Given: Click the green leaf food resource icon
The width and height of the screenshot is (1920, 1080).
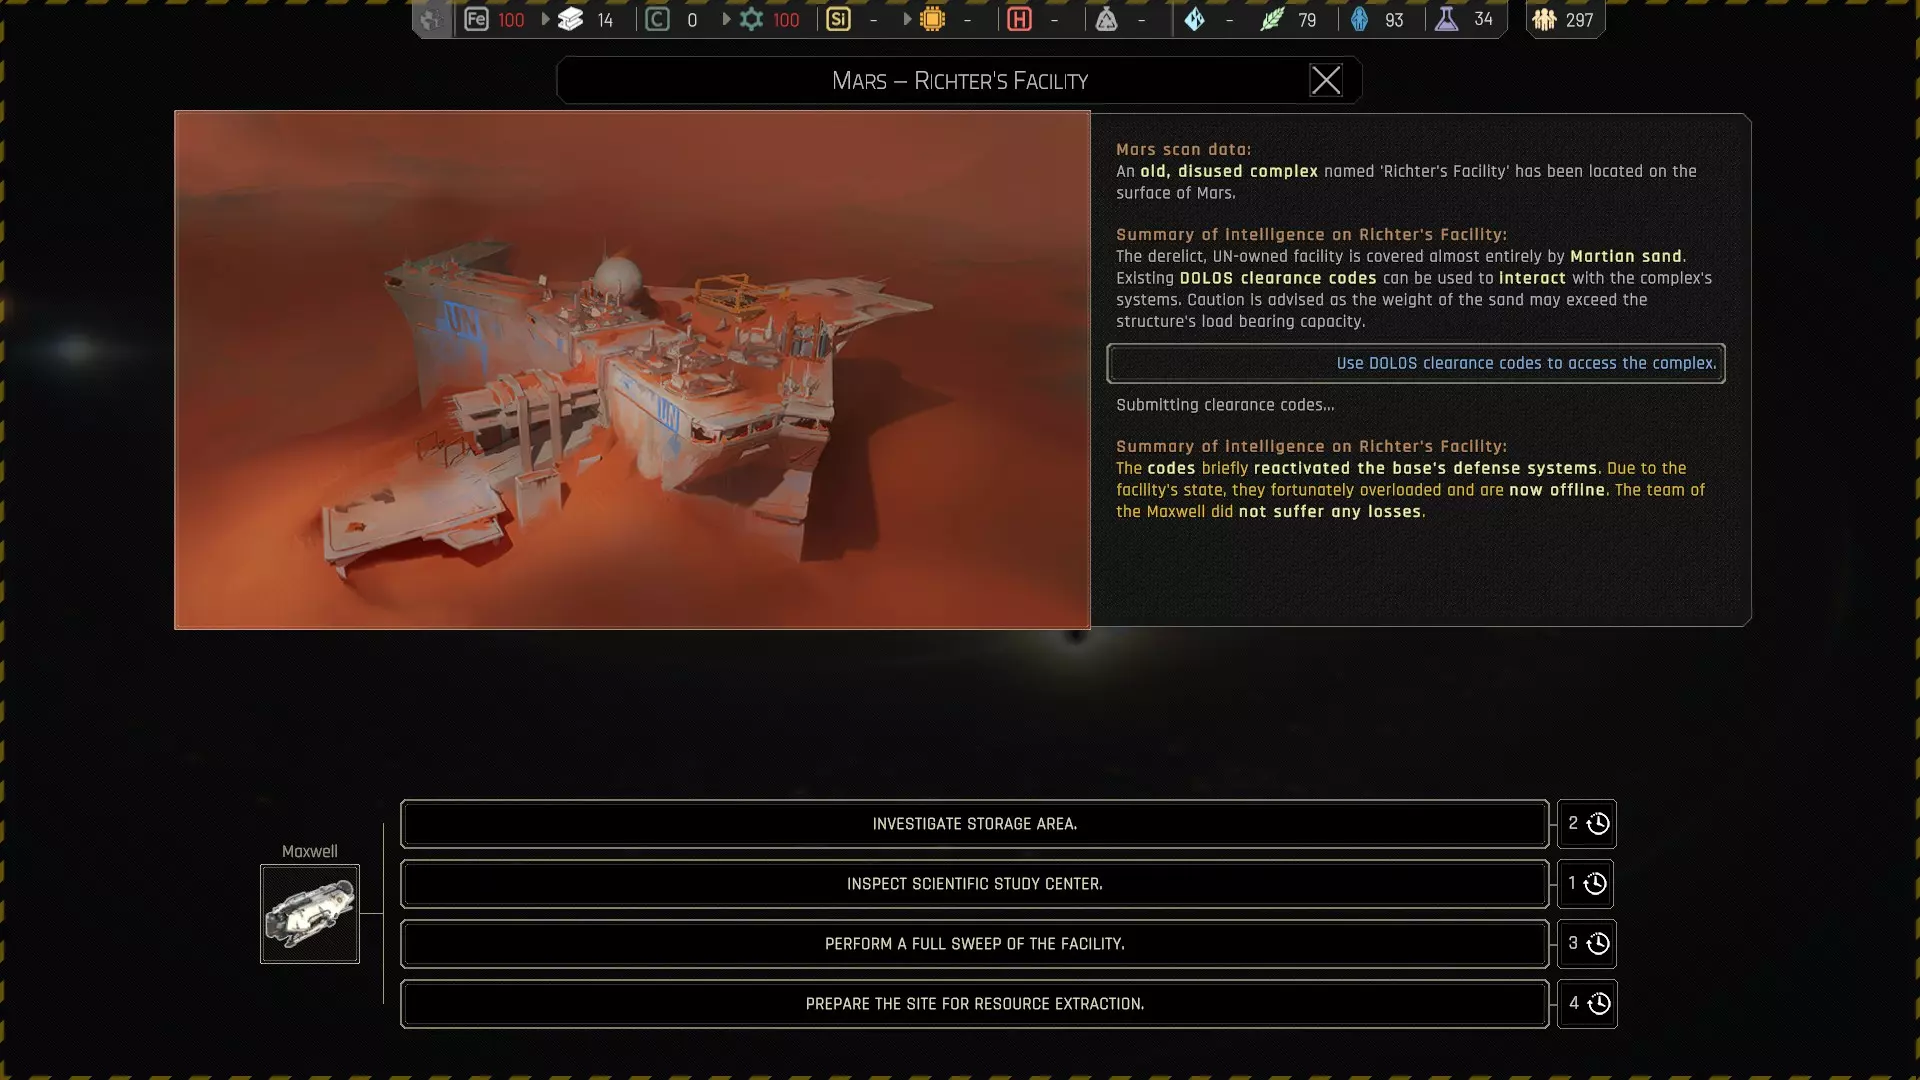Looking at the screenshot, I should 1271,19.
